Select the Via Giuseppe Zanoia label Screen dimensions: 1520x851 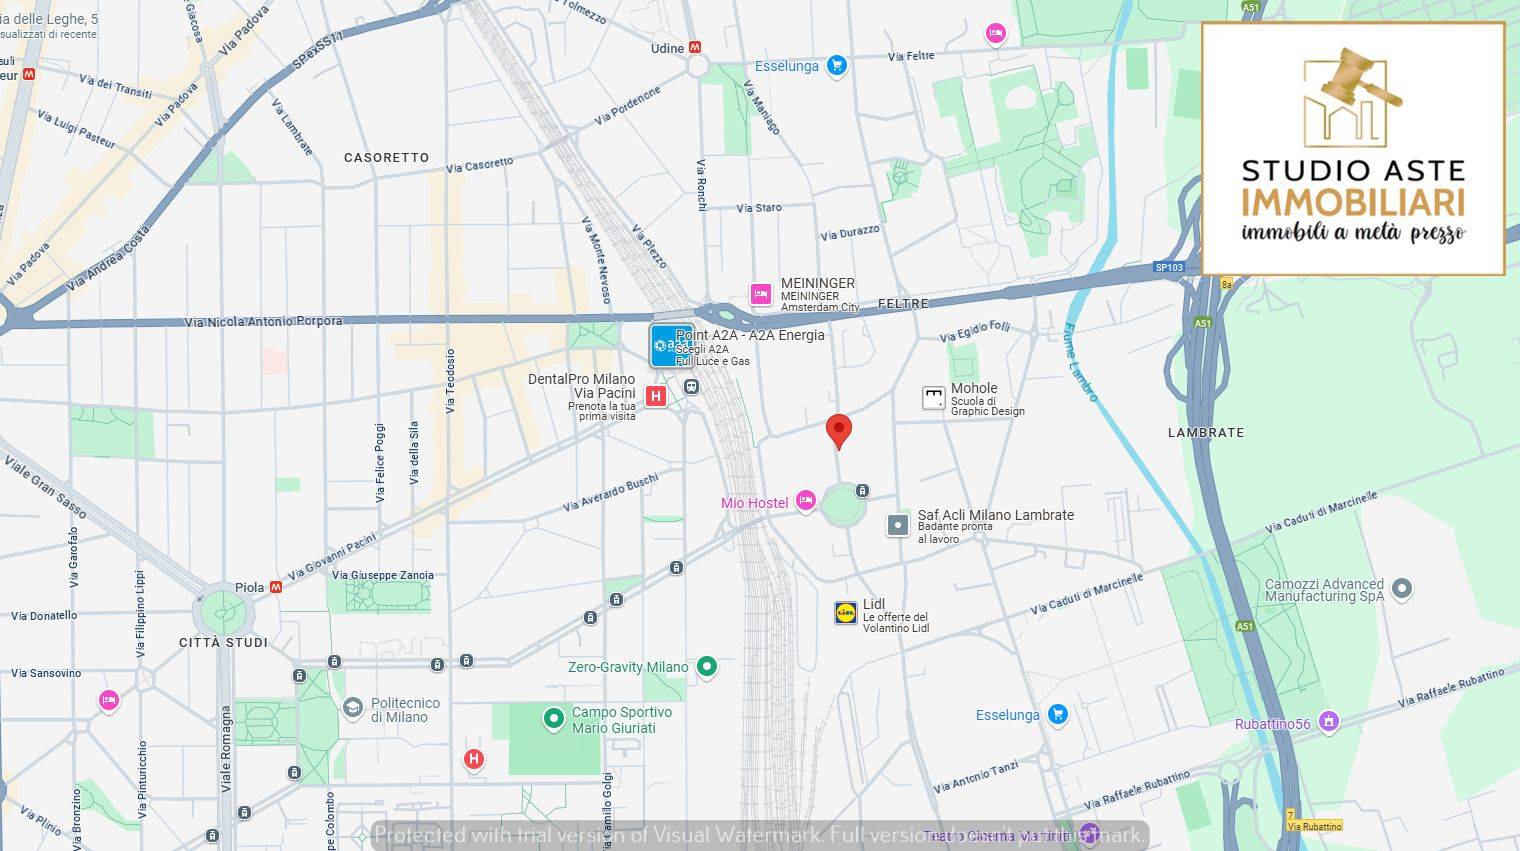tap(383, 575)
